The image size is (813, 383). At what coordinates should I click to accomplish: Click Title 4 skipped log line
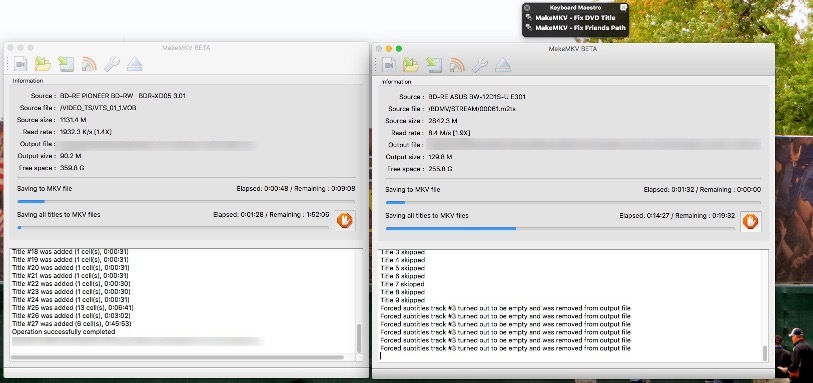pyautogui.click(x=402, y=260)
